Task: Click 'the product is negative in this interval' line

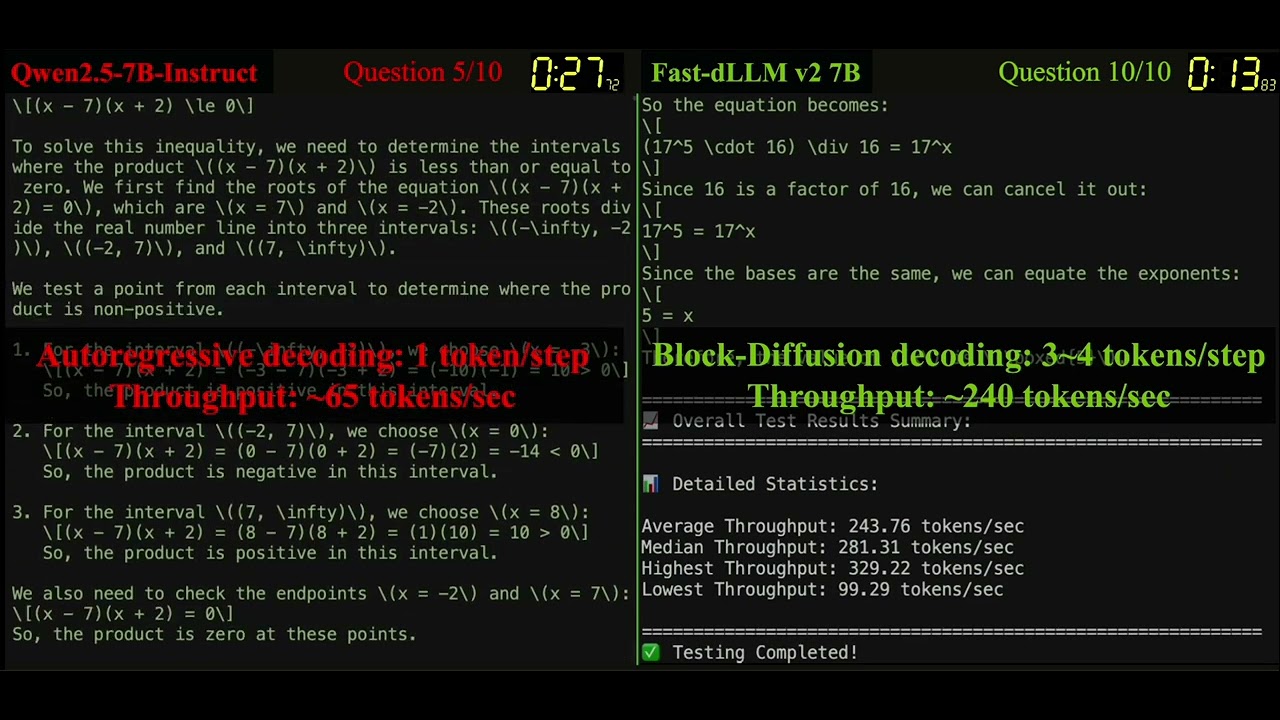Action: [x=270, y=472]
